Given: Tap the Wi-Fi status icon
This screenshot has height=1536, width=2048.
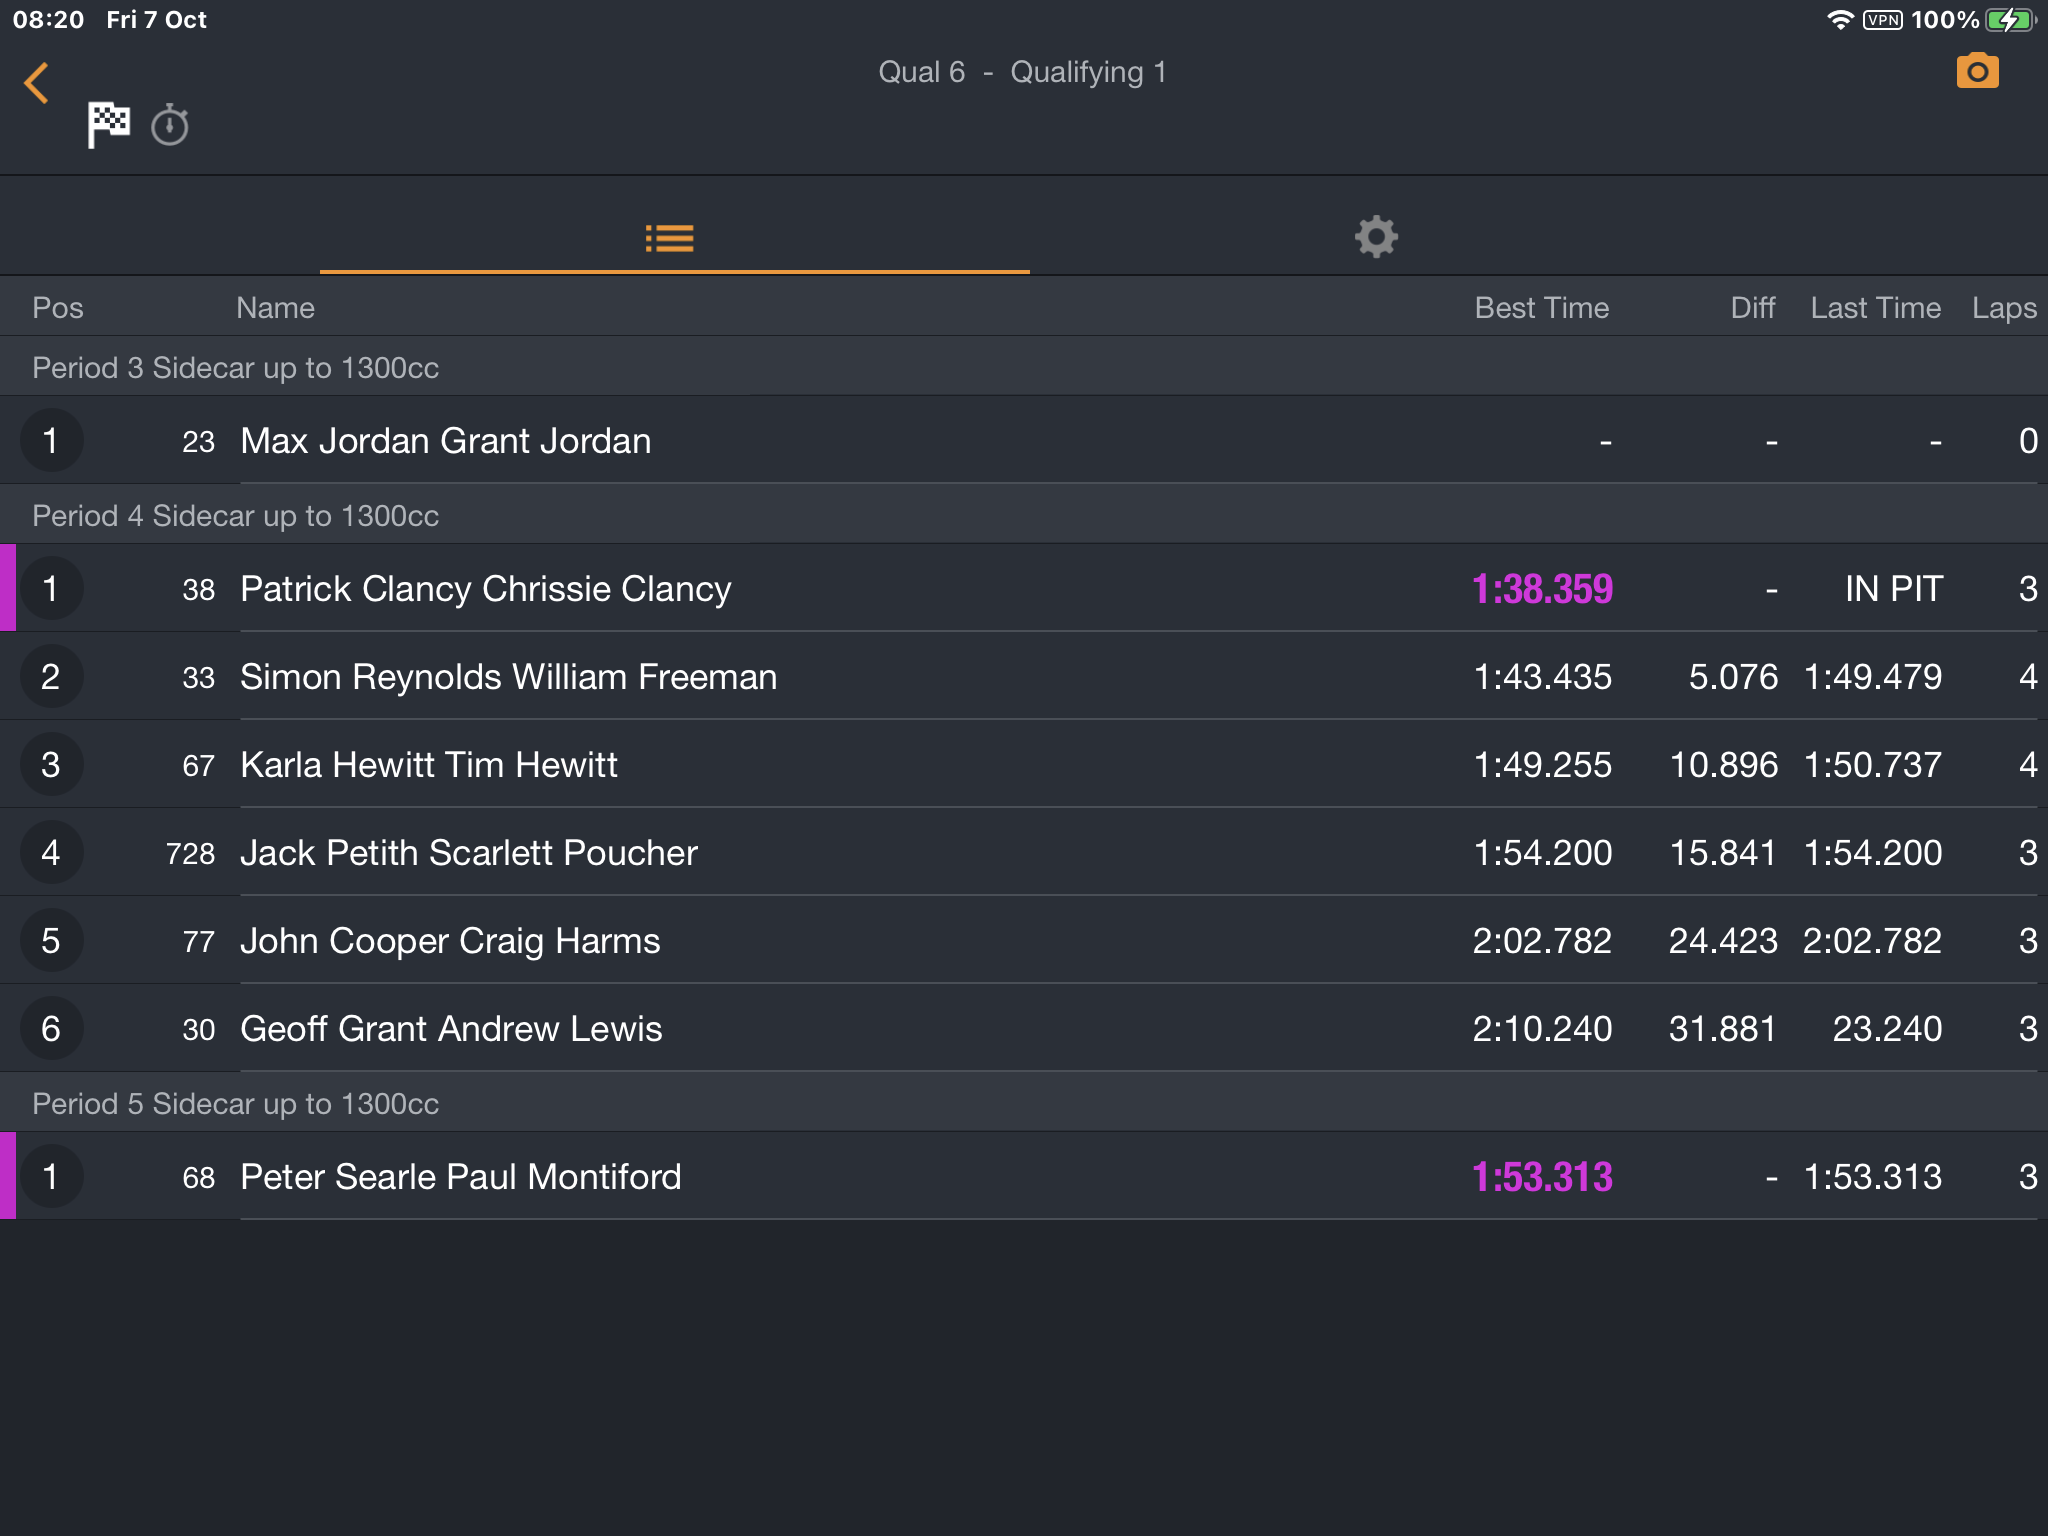Looking at the screenshot, I should (1839, 20).
